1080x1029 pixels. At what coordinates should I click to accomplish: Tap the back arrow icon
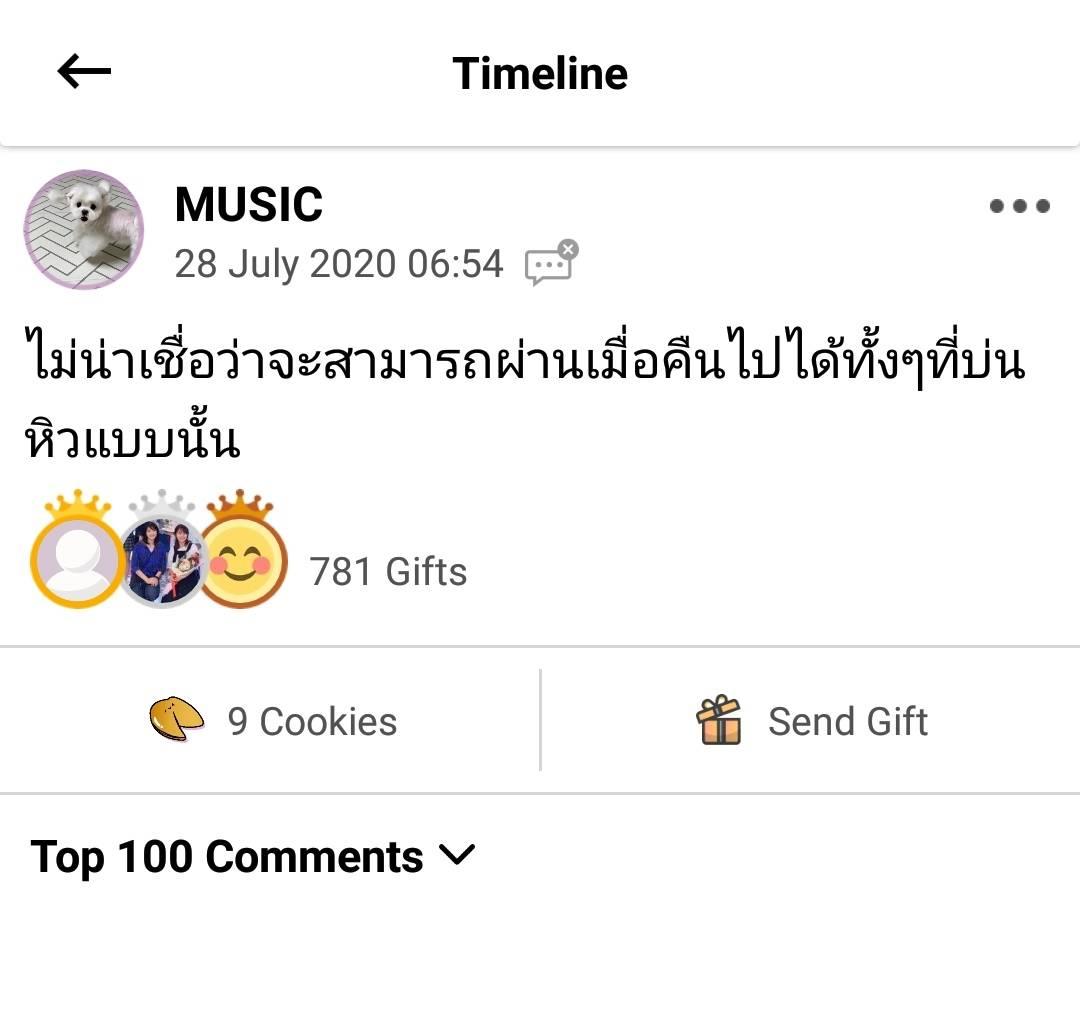(84, 71)
